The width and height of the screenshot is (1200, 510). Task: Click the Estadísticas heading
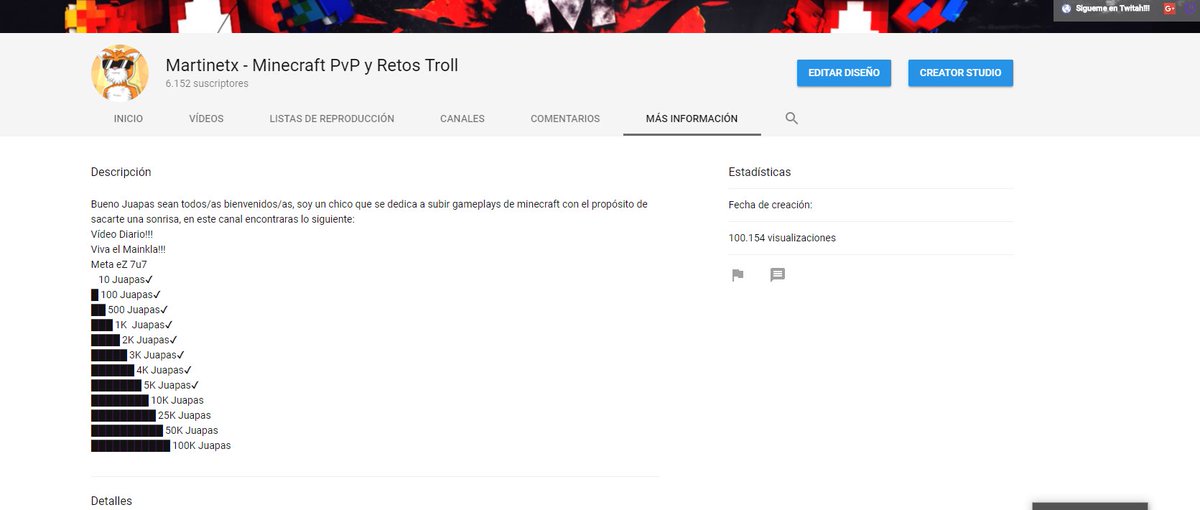tap(760, 172)
